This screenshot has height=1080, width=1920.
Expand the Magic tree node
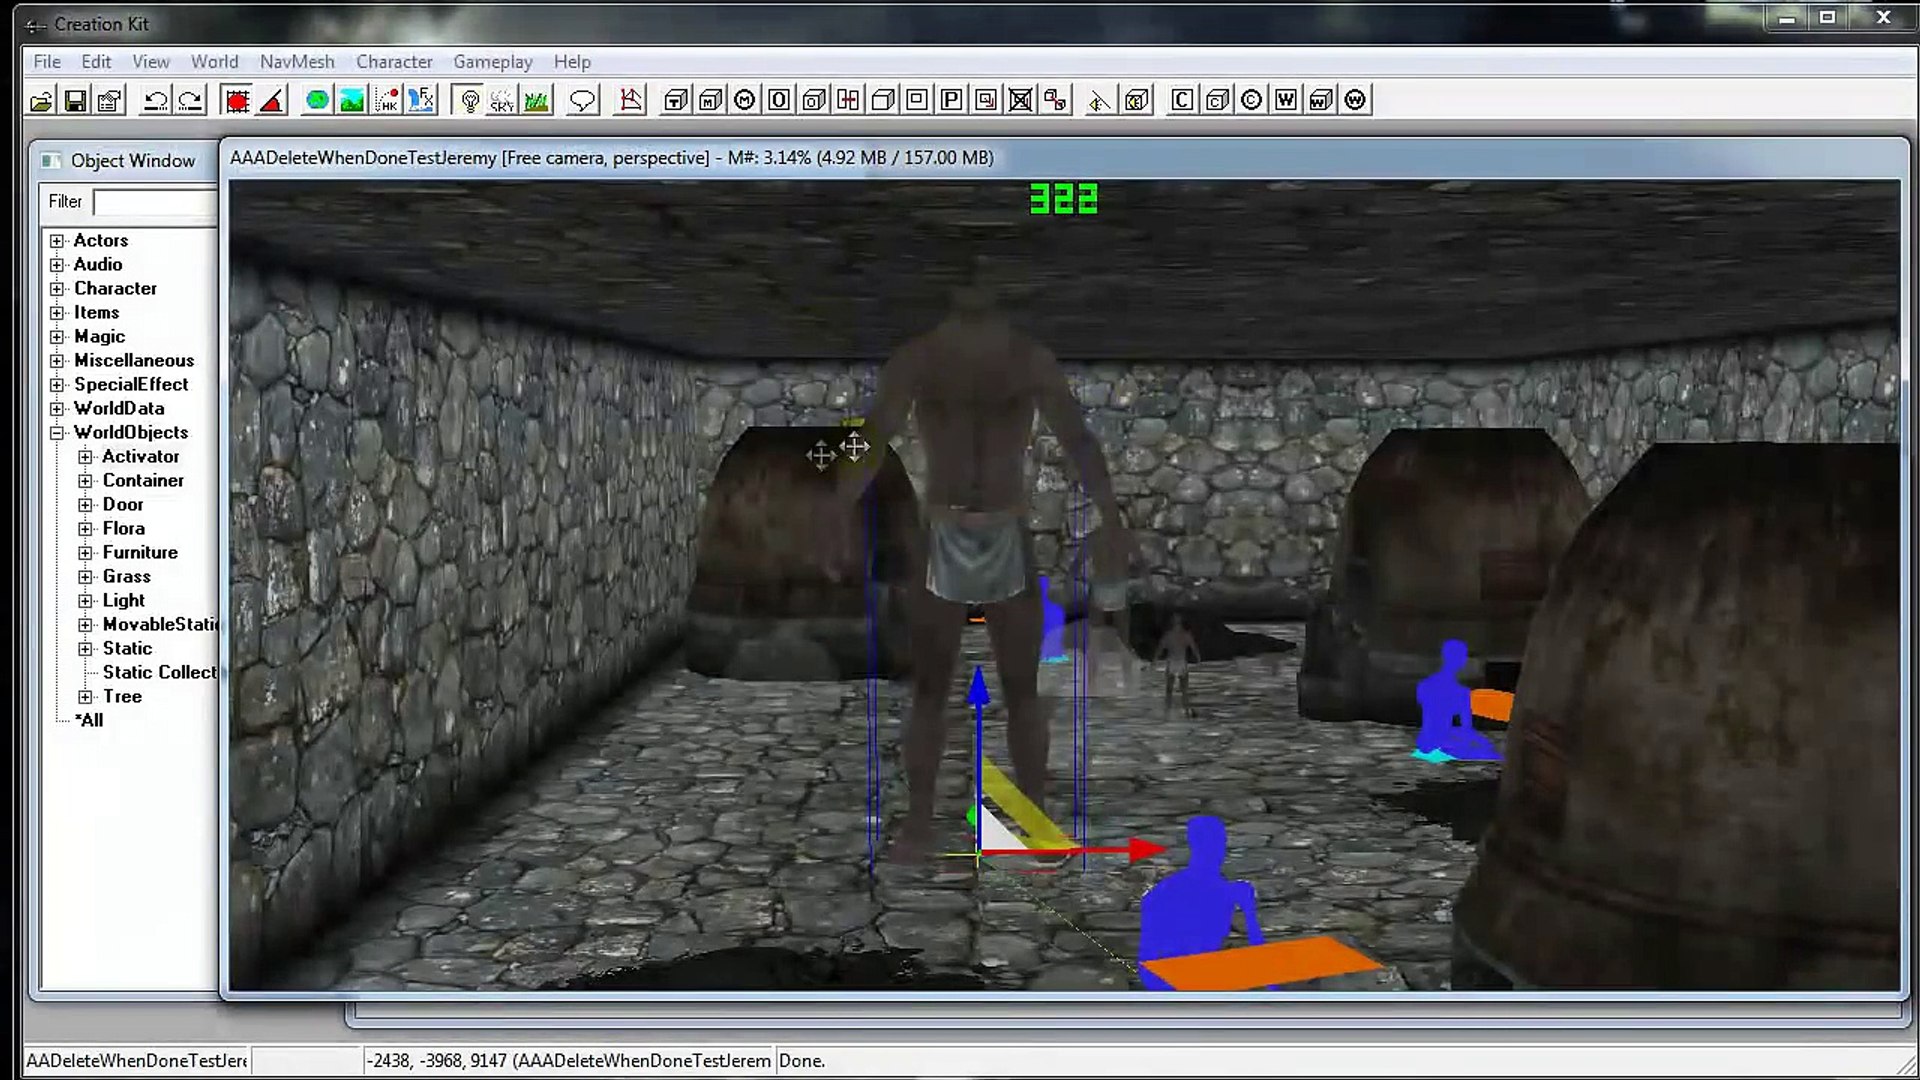[x=57, y=337]
